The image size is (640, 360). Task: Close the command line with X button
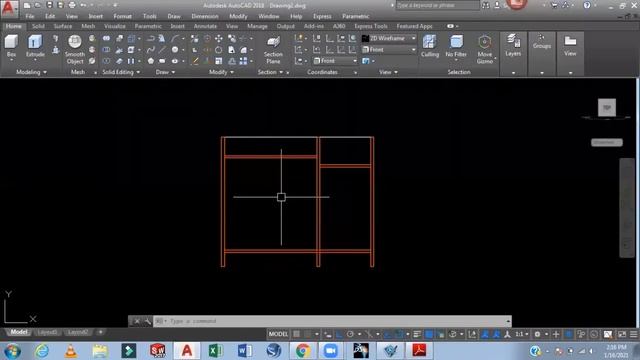137,321
